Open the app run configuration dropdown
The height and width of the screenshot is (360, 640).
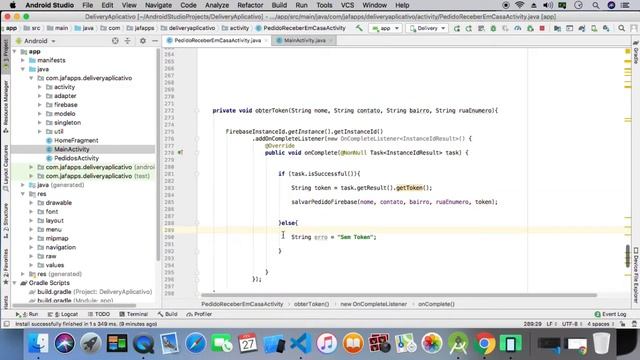385,28
